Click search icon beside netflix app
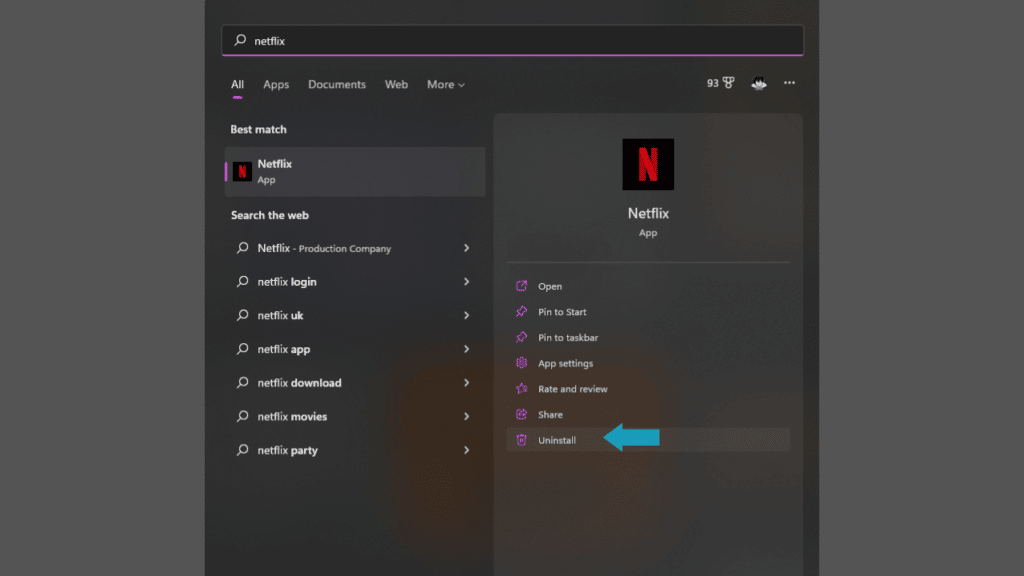The image size is (1024, 576). click(x=242, y=349)
